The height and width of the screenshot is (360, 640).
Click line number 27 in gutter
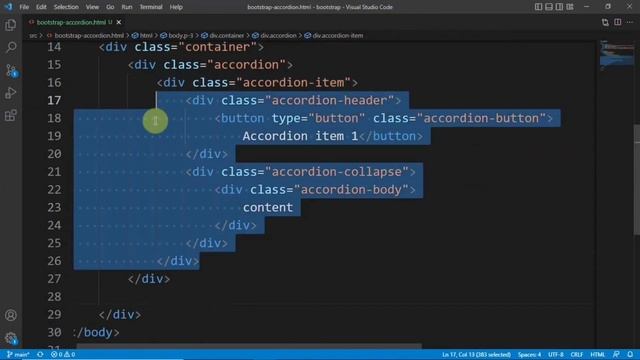[x=54, y=279]
